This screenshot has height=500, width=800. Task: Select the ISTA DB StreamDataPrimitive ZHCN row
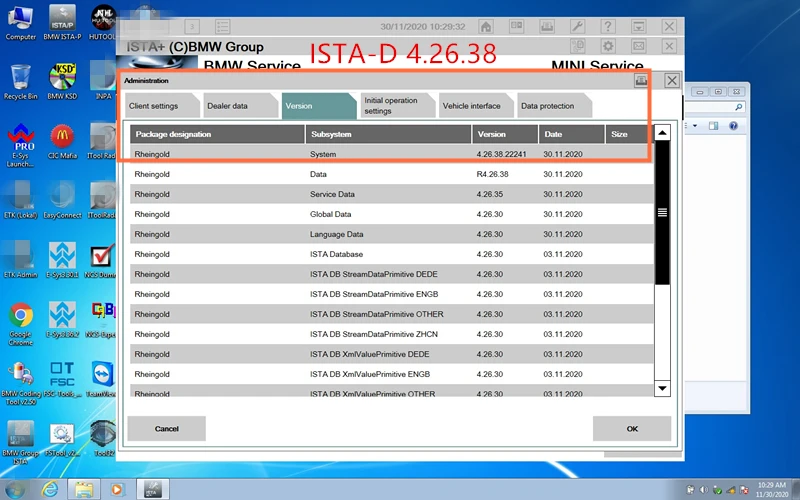(392, 334)
